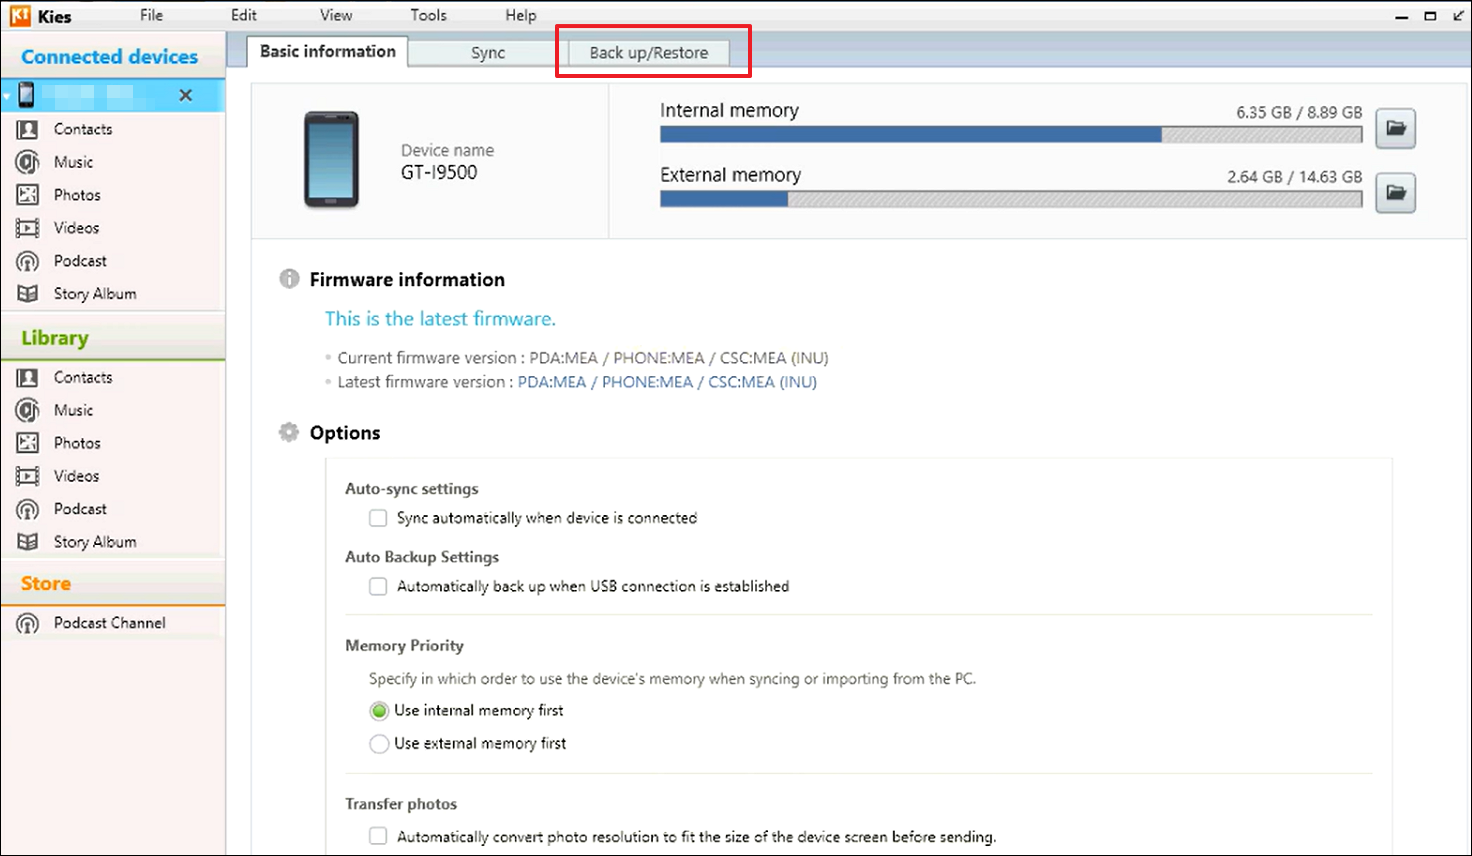Viewport: 1472px width, 856px height.
Task: Open the Sync tab
Action: [487, 53]
